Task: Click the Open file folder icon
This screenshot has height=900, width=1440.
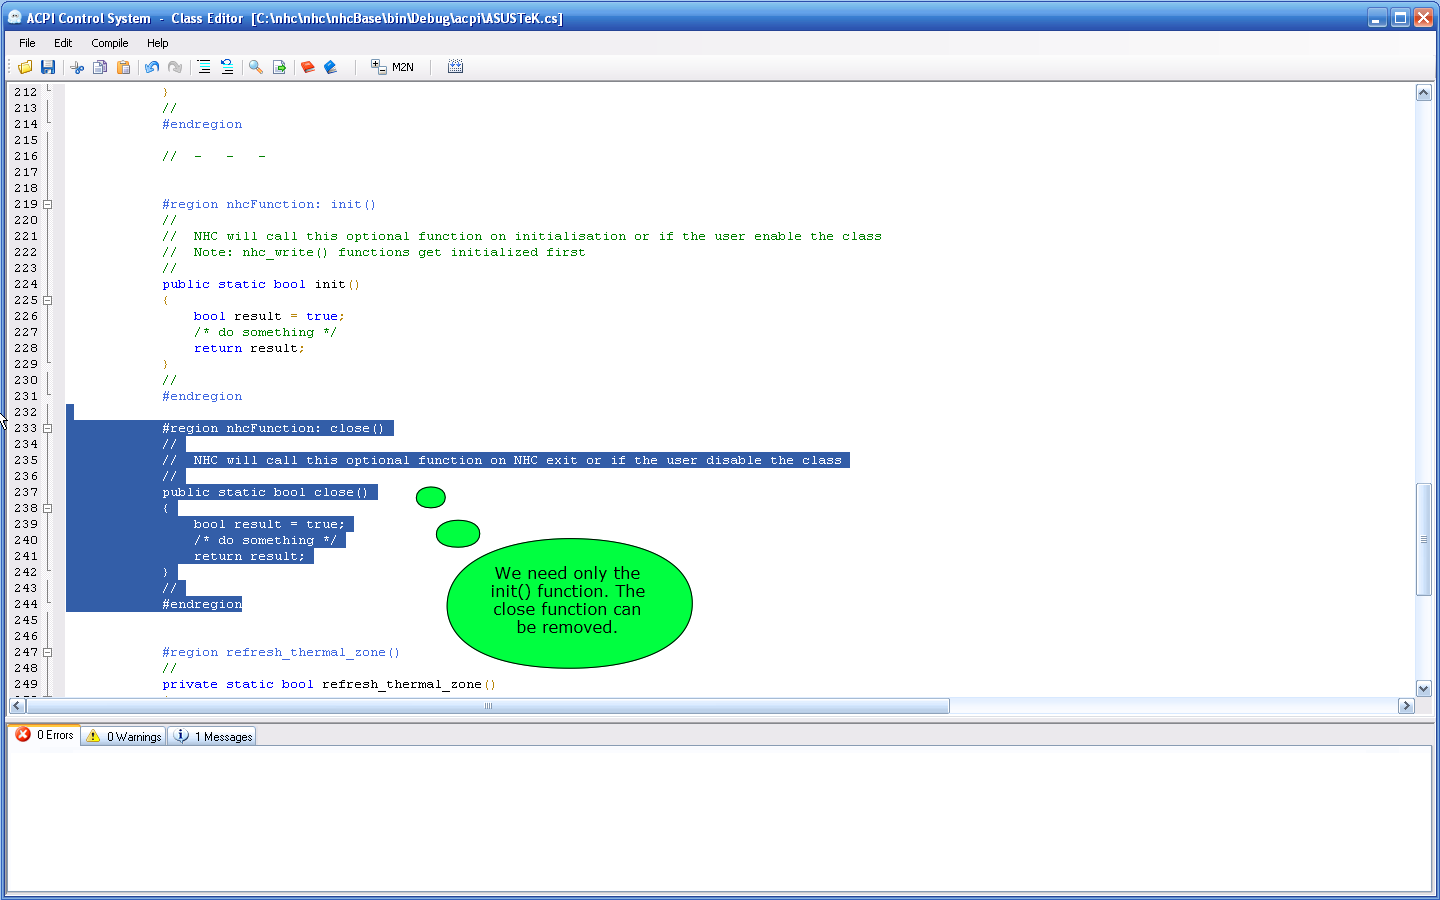Action: point(25,67)
